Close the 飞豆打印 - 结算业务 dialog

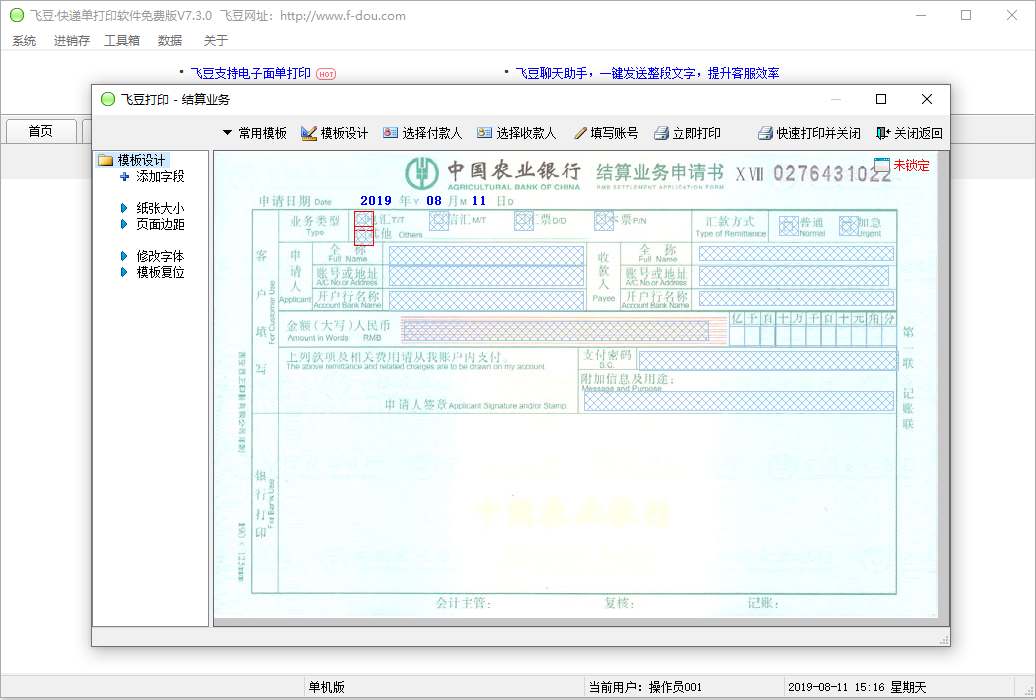pos(927,99)
